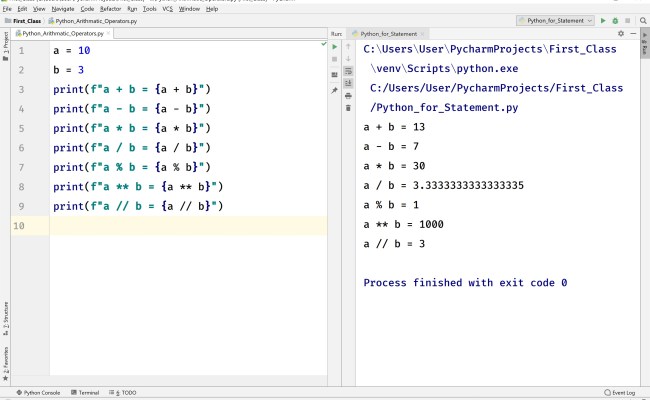Click the green inspection checkmark in the editor
Screen dimensions: 650x400
323,44
